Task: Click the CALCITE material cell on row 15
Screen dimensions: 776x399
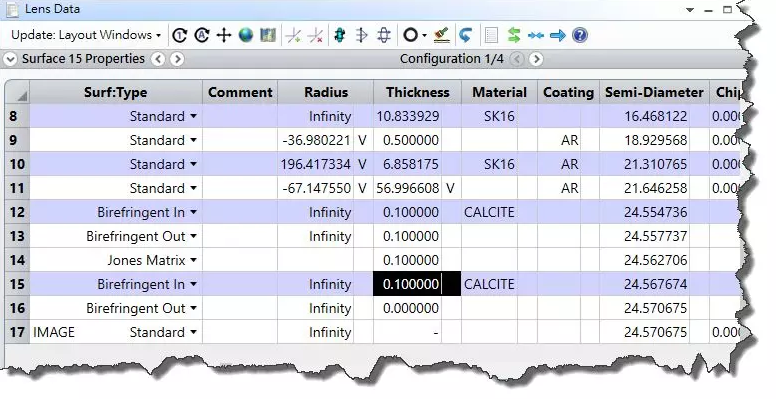Action: [489, 284]
